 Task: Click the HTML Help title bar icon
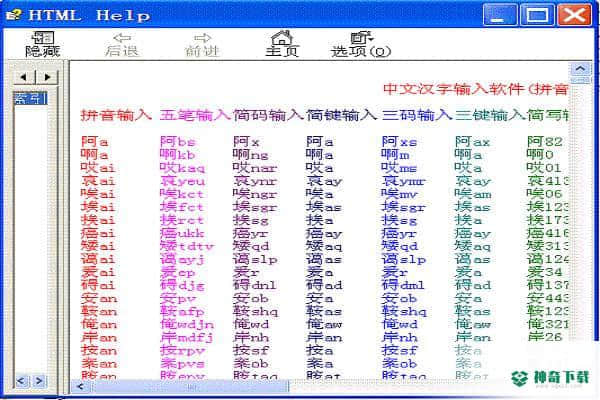pyautogui.click(x=14, y=15)
